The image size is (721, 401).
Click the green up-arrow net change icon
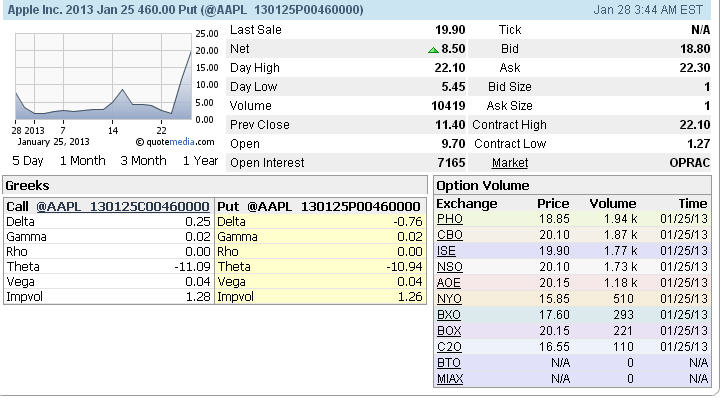(433, 50)
